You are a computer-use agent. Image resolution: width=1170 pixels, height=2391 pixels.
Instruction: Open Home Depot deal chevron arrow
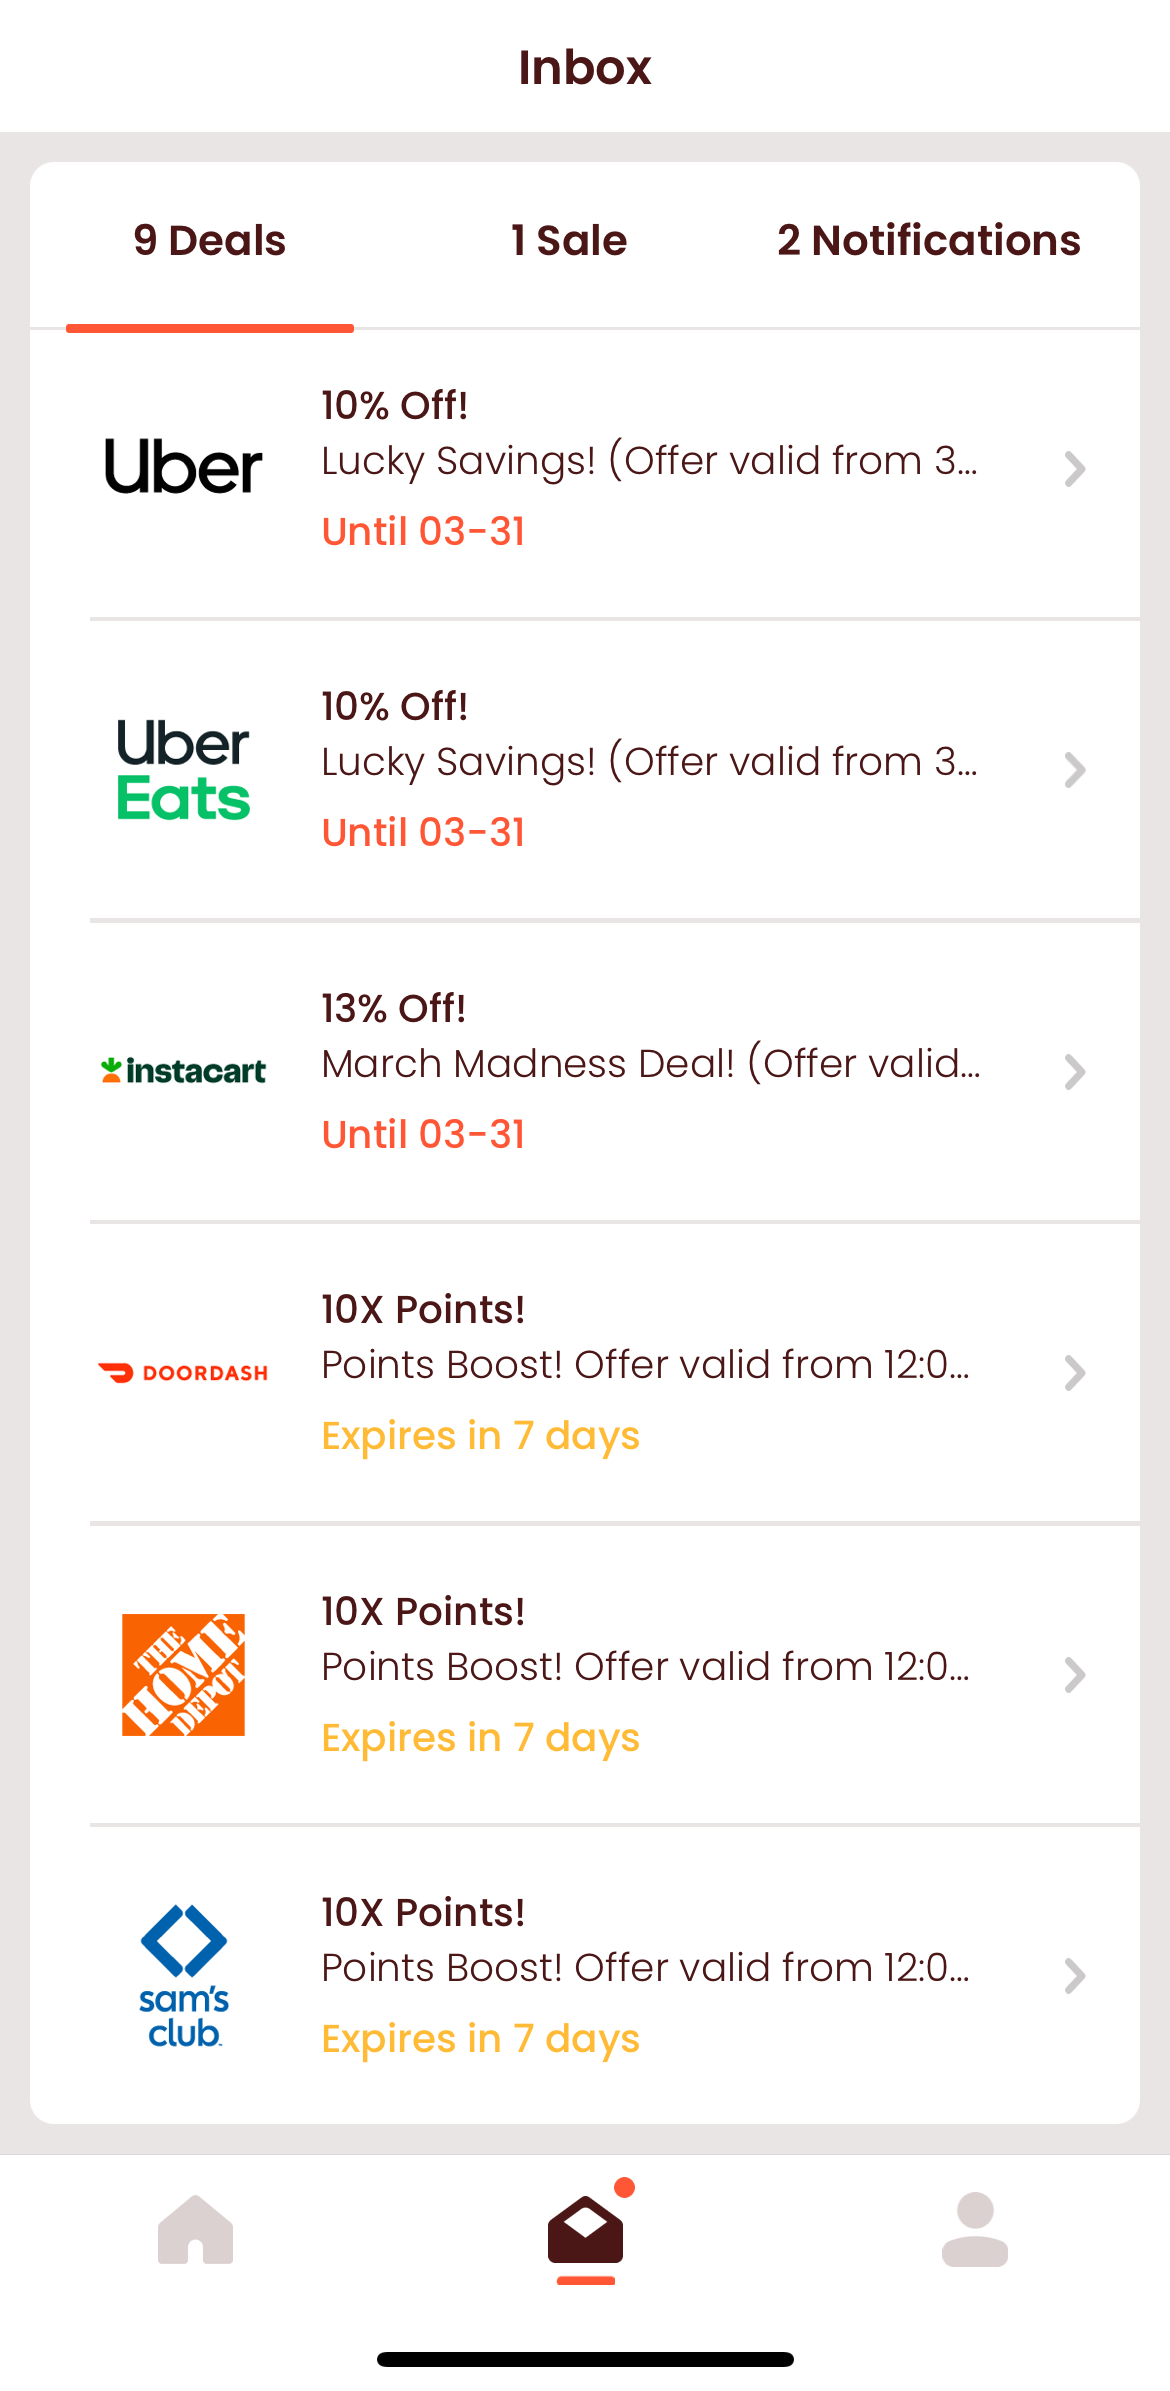coord(1074,1675)
